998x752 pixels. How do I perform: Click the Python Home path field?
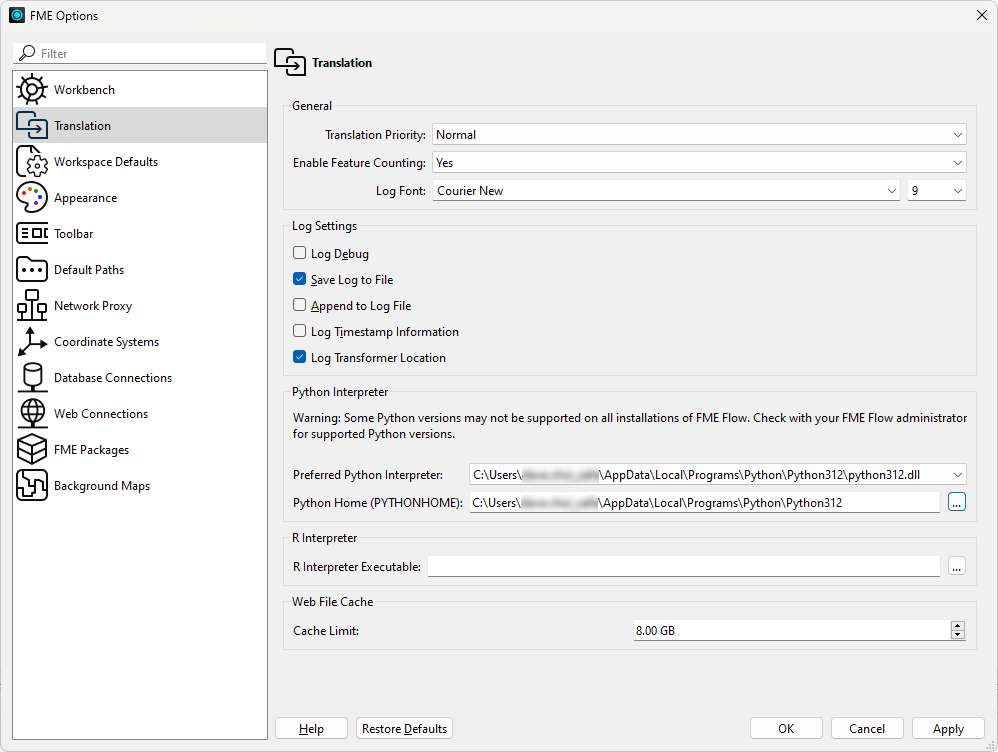(705, 502)
